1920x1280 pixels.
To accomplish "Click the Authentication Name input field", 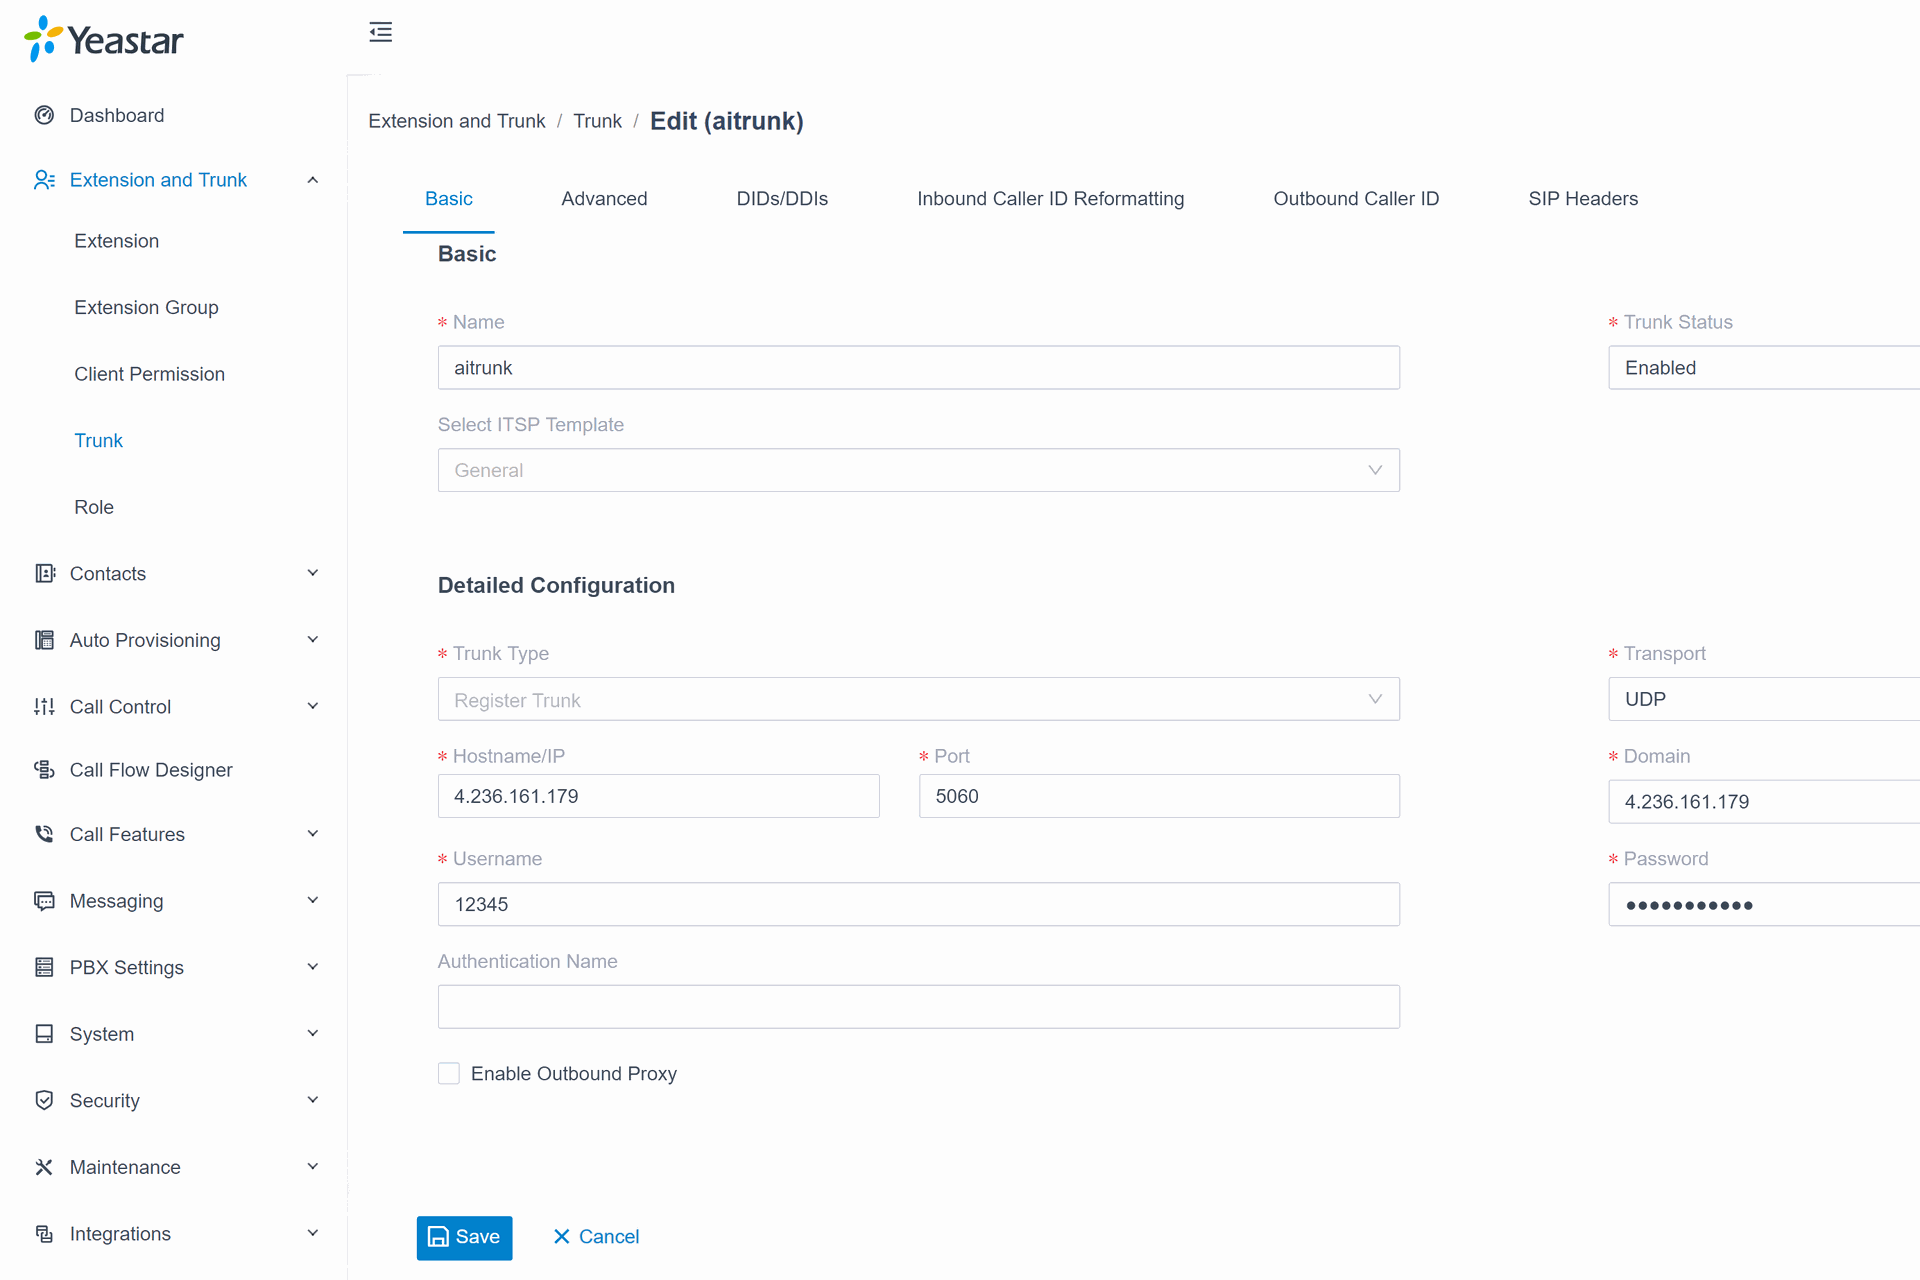I will 918,1006.
